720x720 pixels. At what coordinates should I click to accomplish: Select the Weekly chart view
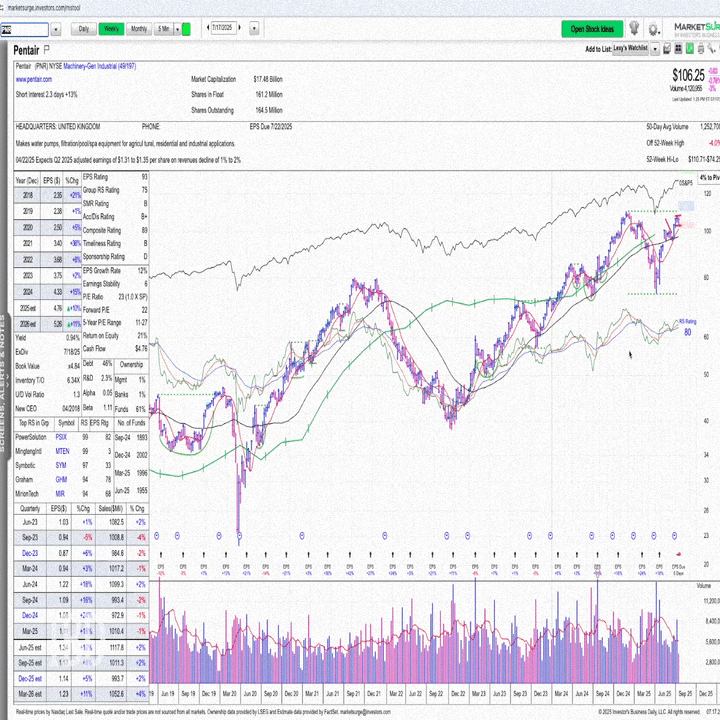(111, 29)
